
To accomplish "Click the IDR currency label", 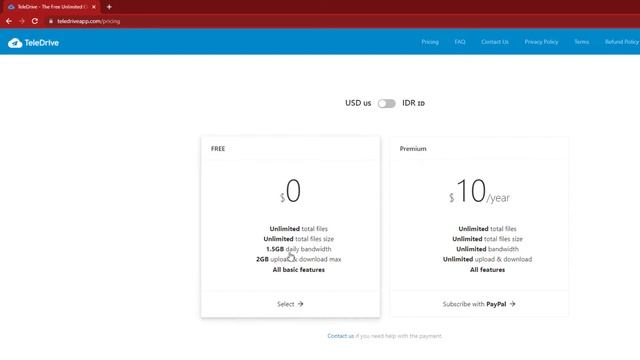I will (x=413, y=103).
